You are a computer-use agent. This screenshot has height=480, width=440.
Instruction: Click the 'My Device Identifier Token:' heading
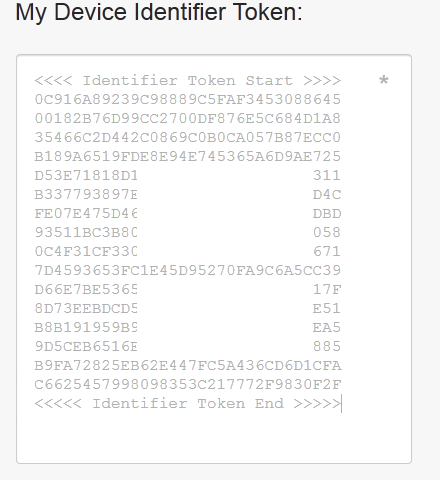pyautogui.click(x=159, y=12)
